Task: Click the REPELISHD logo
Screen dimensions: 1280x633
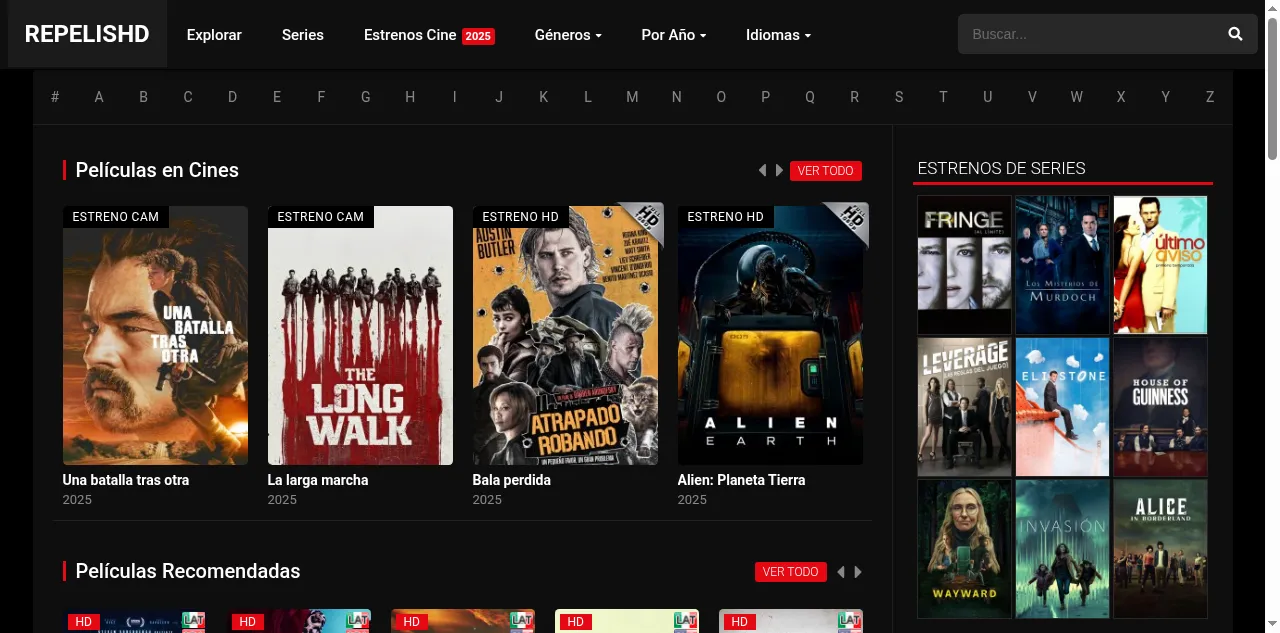Action: (x=87, y=34)
